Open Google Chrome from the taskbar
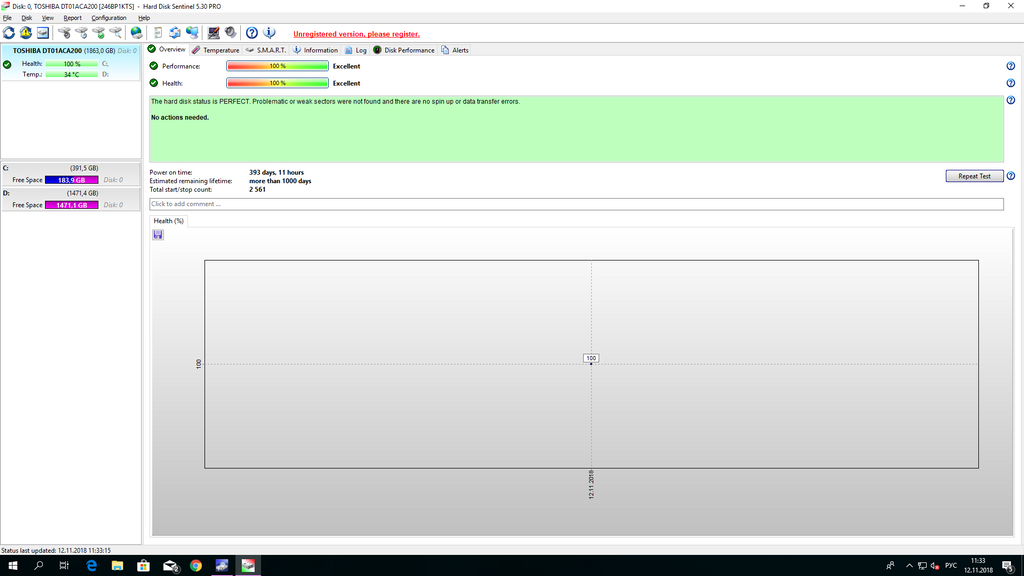The height and width of the screenshot is (576, 1024). [x=196, y=566]
